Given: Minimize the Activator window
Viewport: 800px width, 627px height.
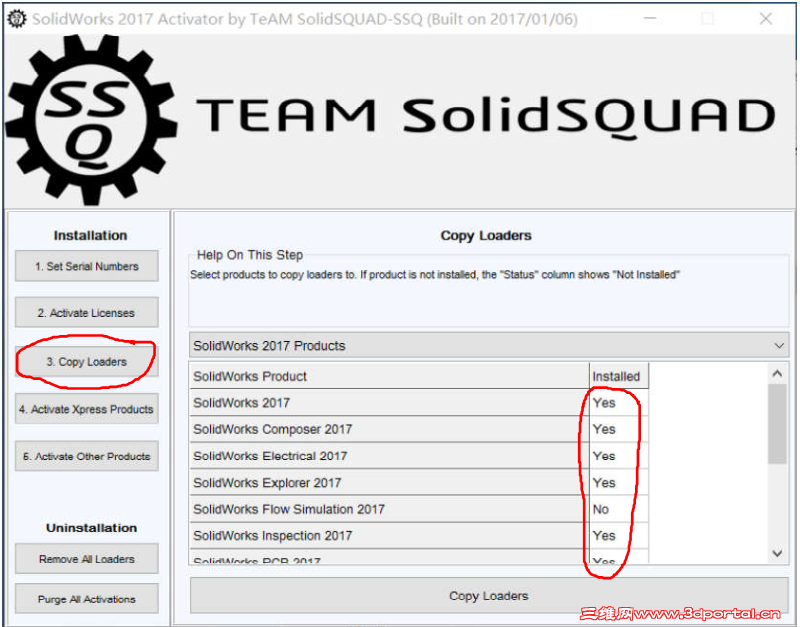Looking at the screenshot, I should (x=650, y=18).
